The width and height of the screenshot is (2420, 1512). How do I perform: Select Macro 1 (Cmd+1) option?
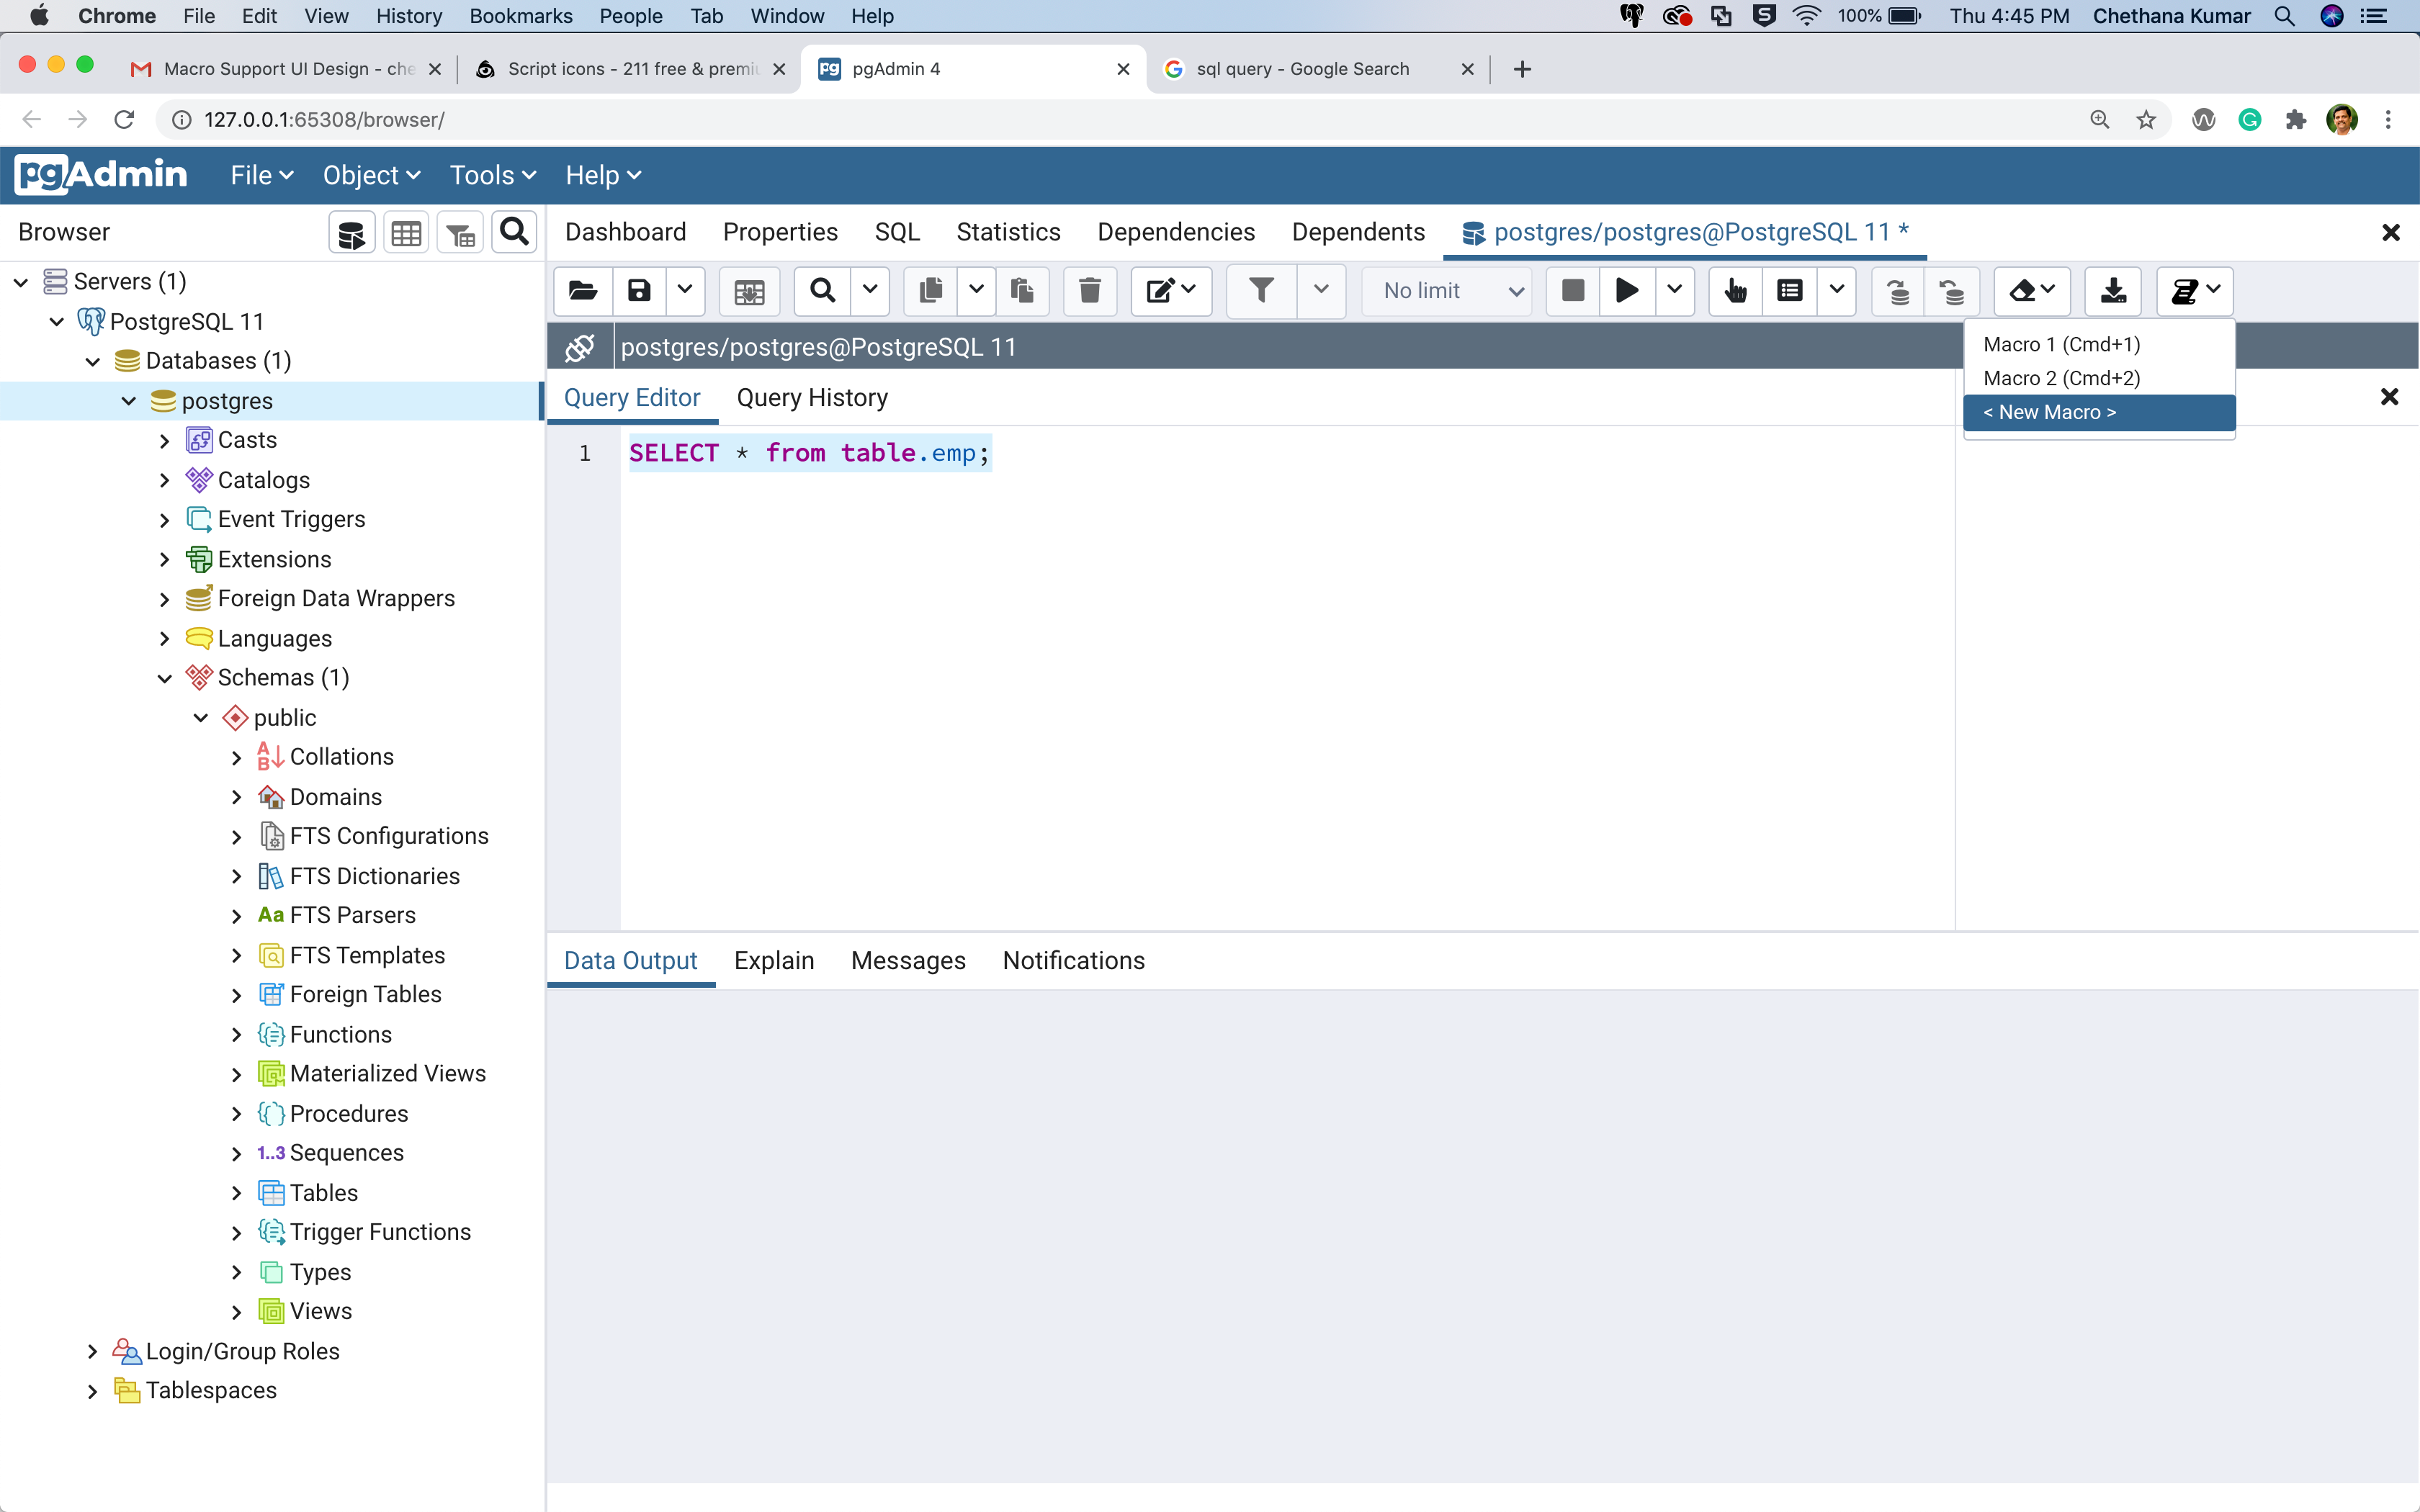pos(2061,344)
